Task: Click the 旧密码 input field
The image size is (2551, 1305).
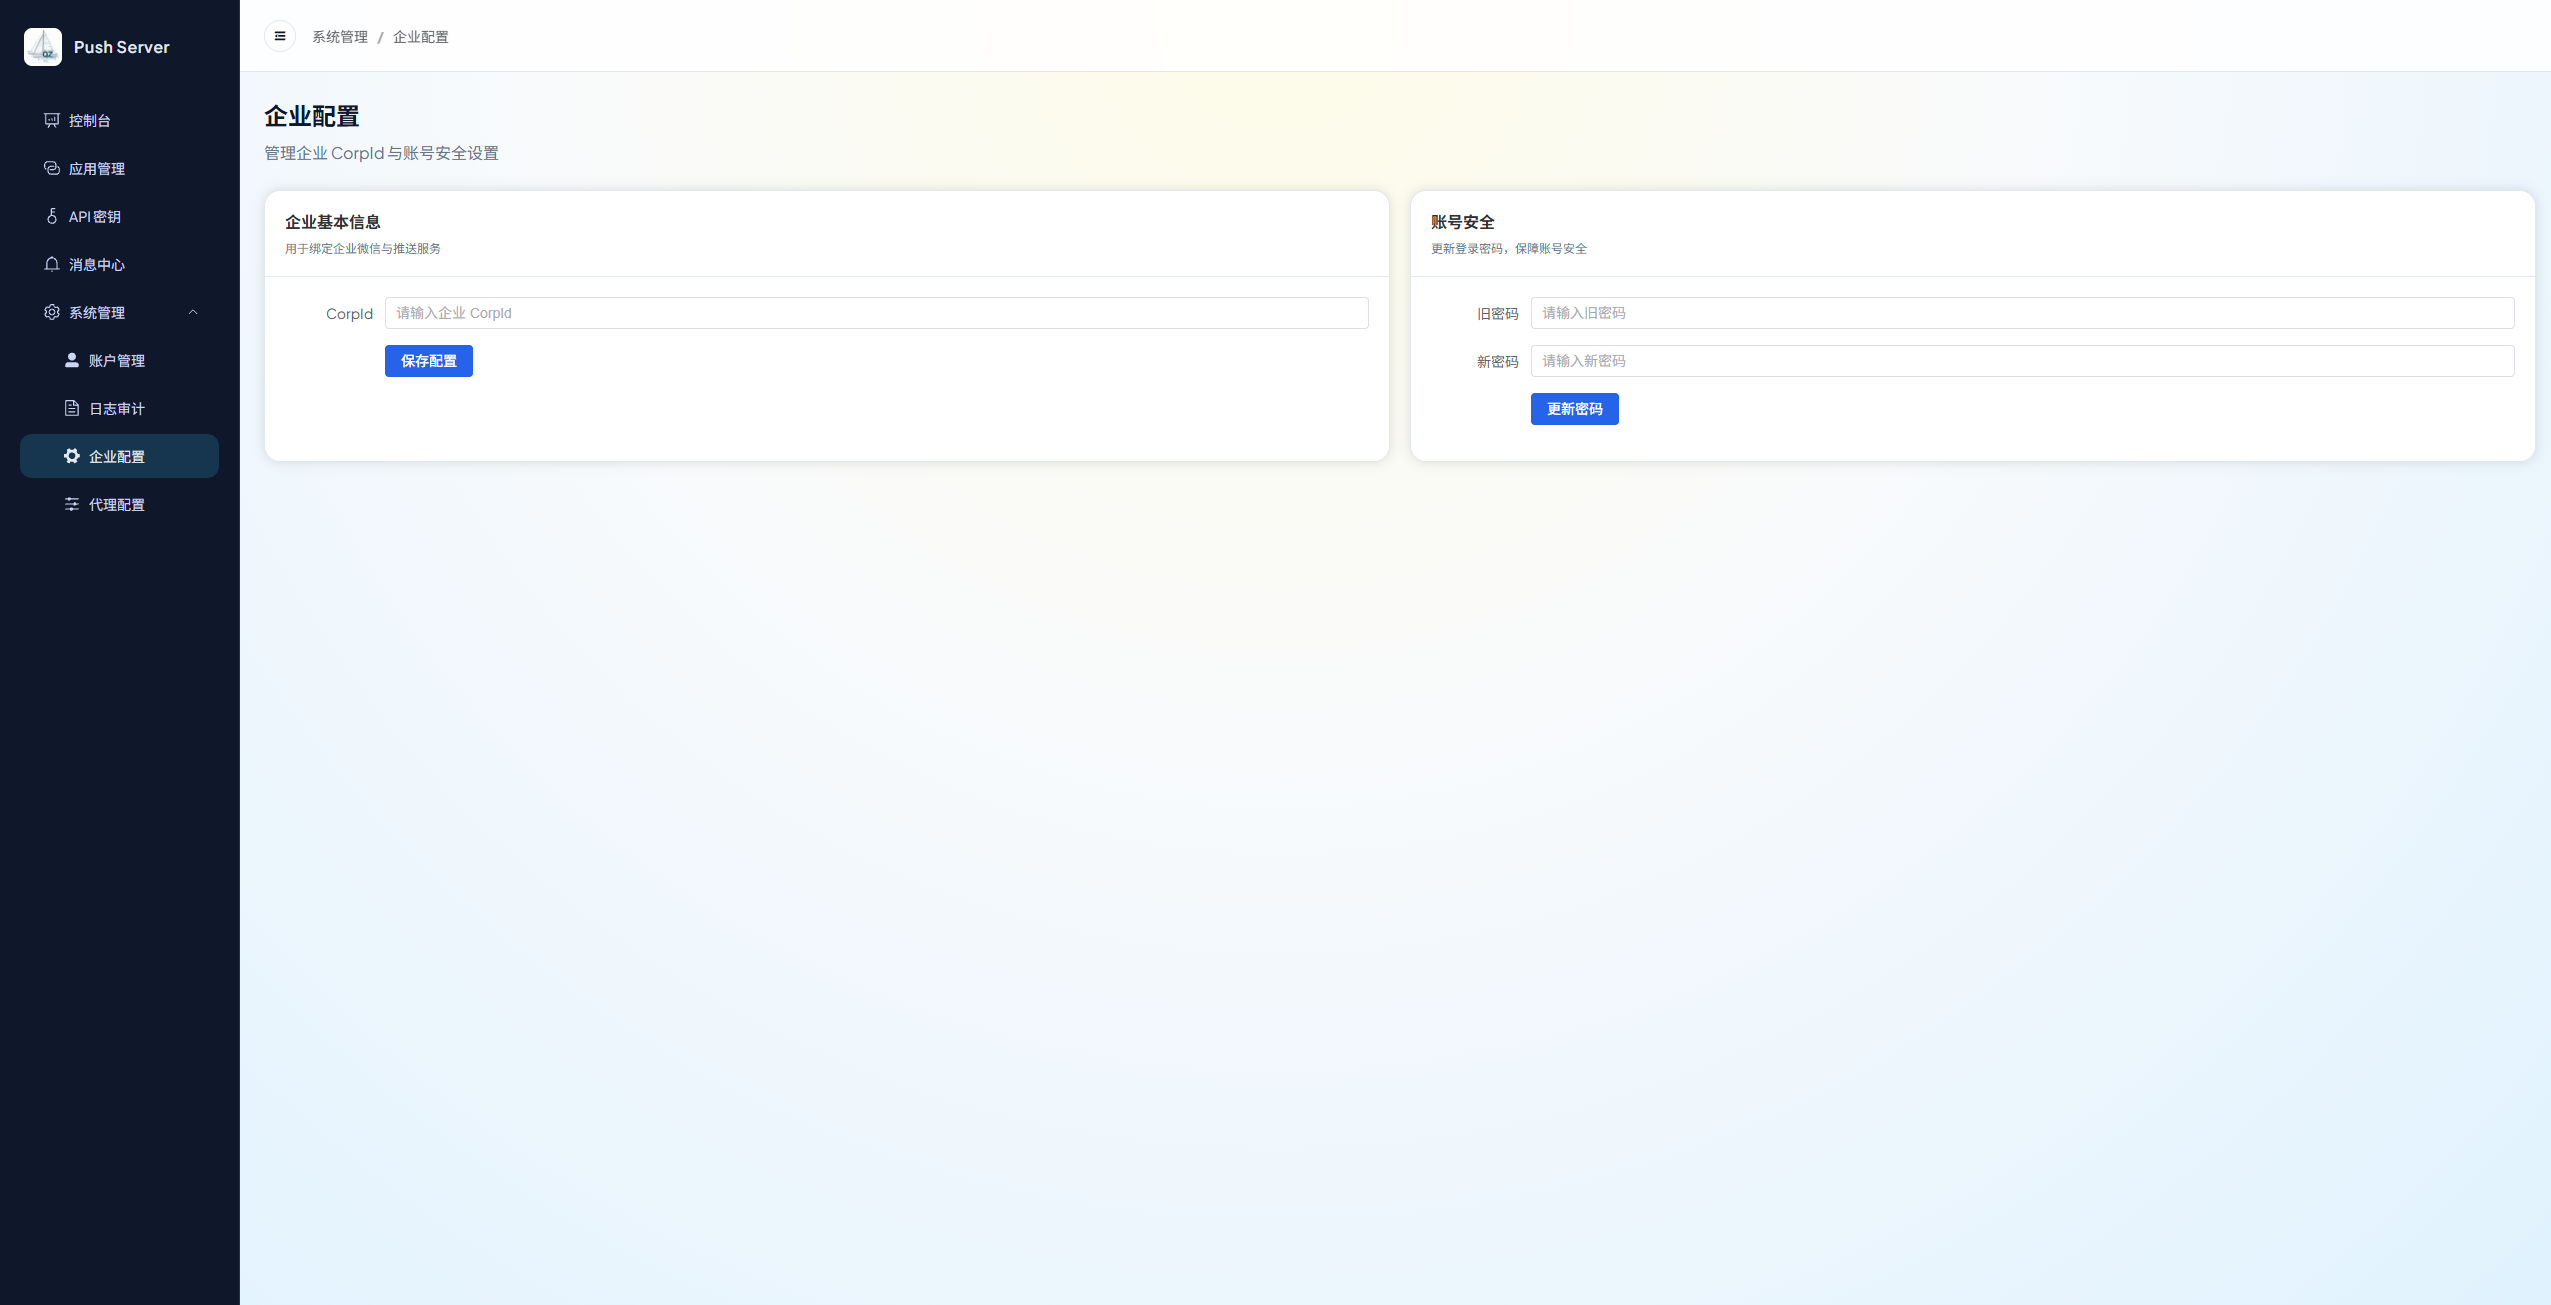Action: [2022, 313]
